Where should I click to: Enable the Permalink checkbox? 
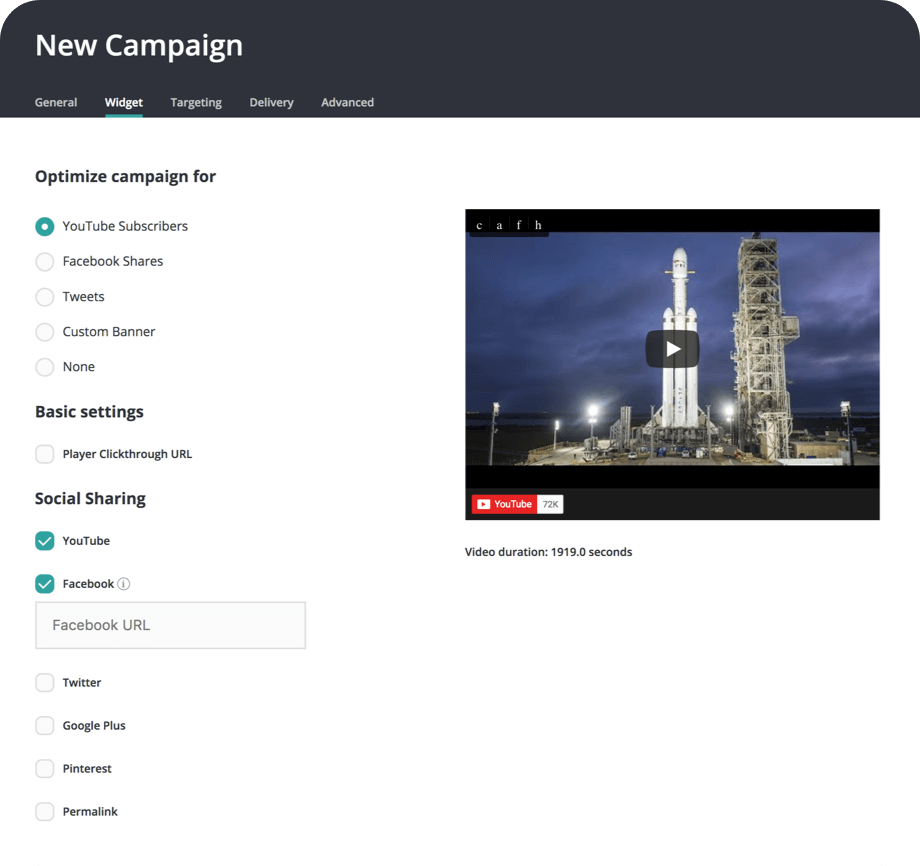pyautogui.click(x=45, y=812)
